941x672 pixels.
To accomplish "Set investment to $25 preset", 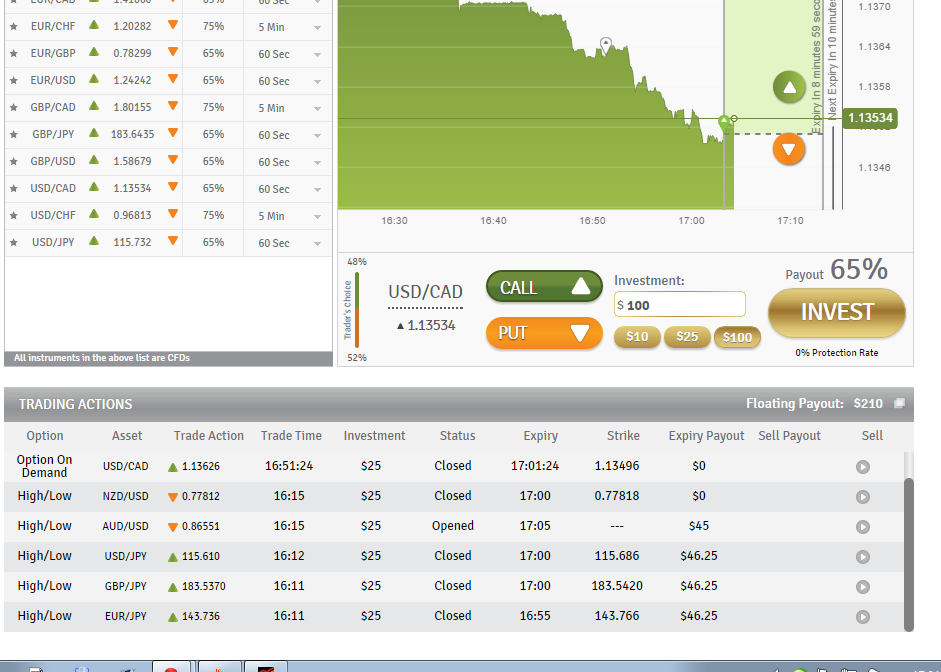I will (x=687, y=337).
